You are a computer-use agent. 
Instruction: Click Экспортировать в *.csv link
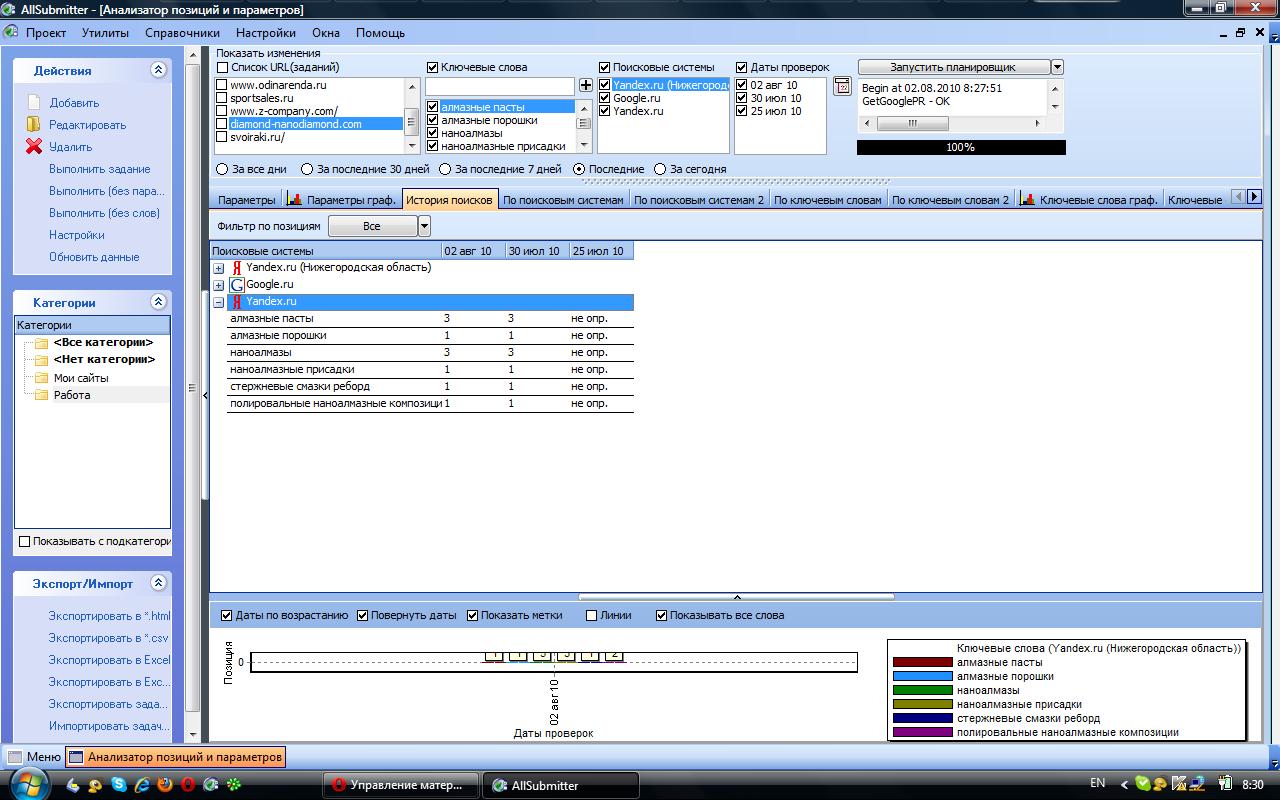click(x=109, y=638)
